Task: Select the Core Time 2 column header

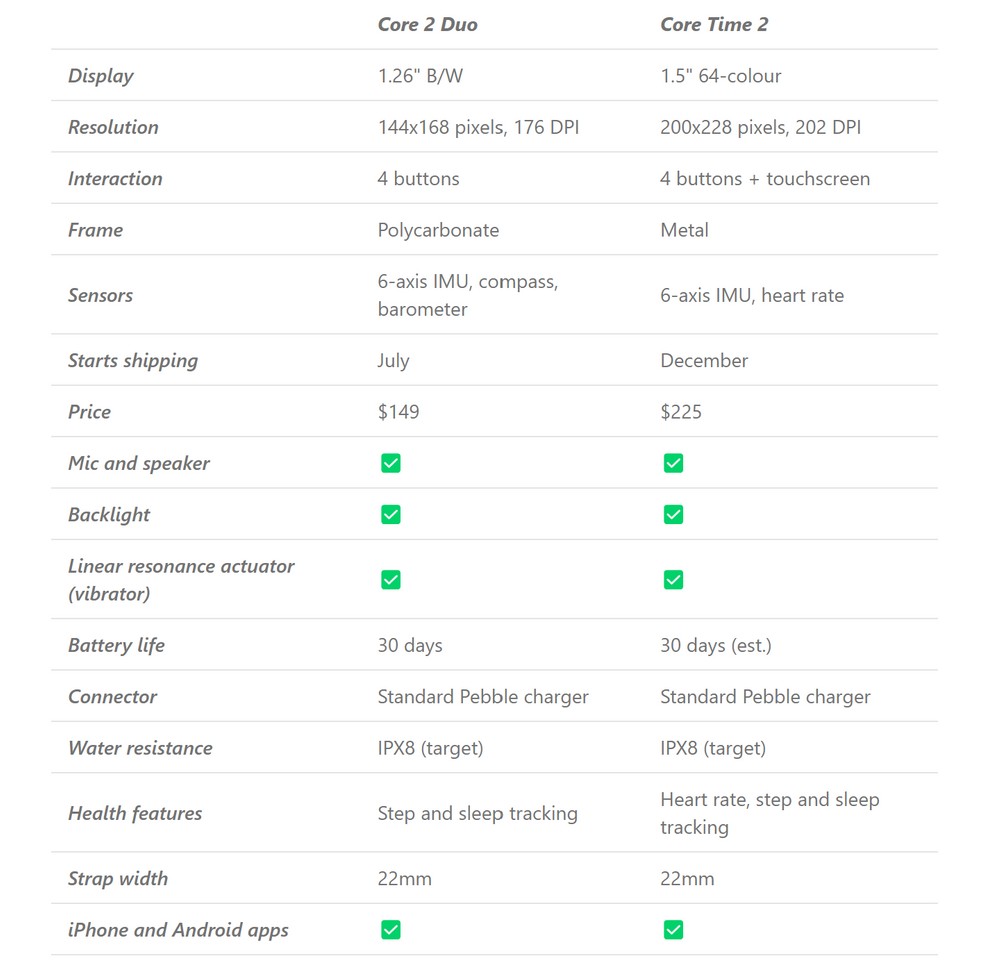Action: [x=714, y=24]
